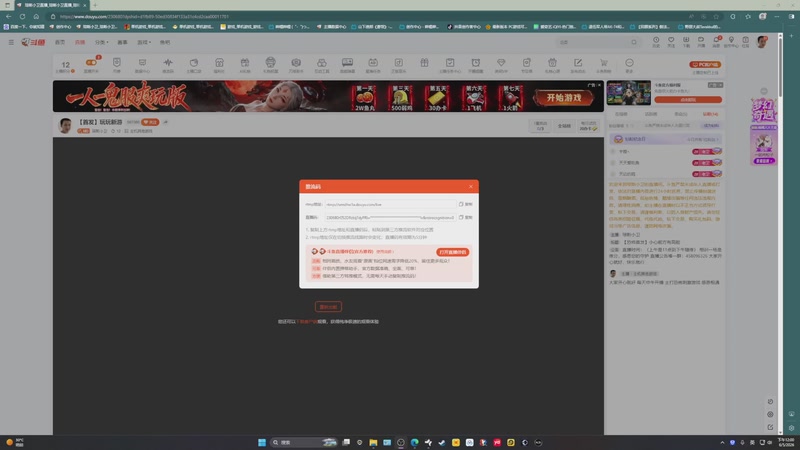The width and height of the screenshot is (800, 450).
Task: Open the followed heart icon
Action: pos(671,42)
